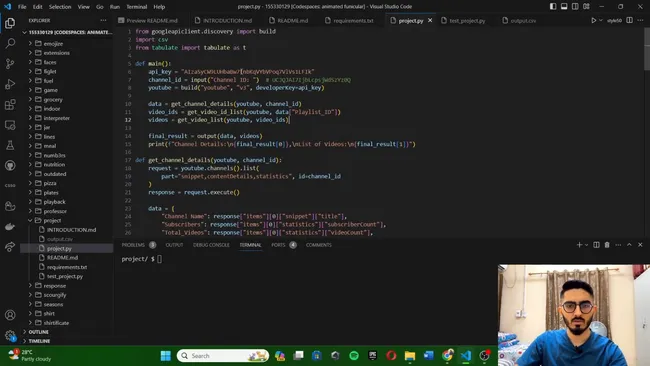Open the Accounts icon in activity bar

click(10, 315)
